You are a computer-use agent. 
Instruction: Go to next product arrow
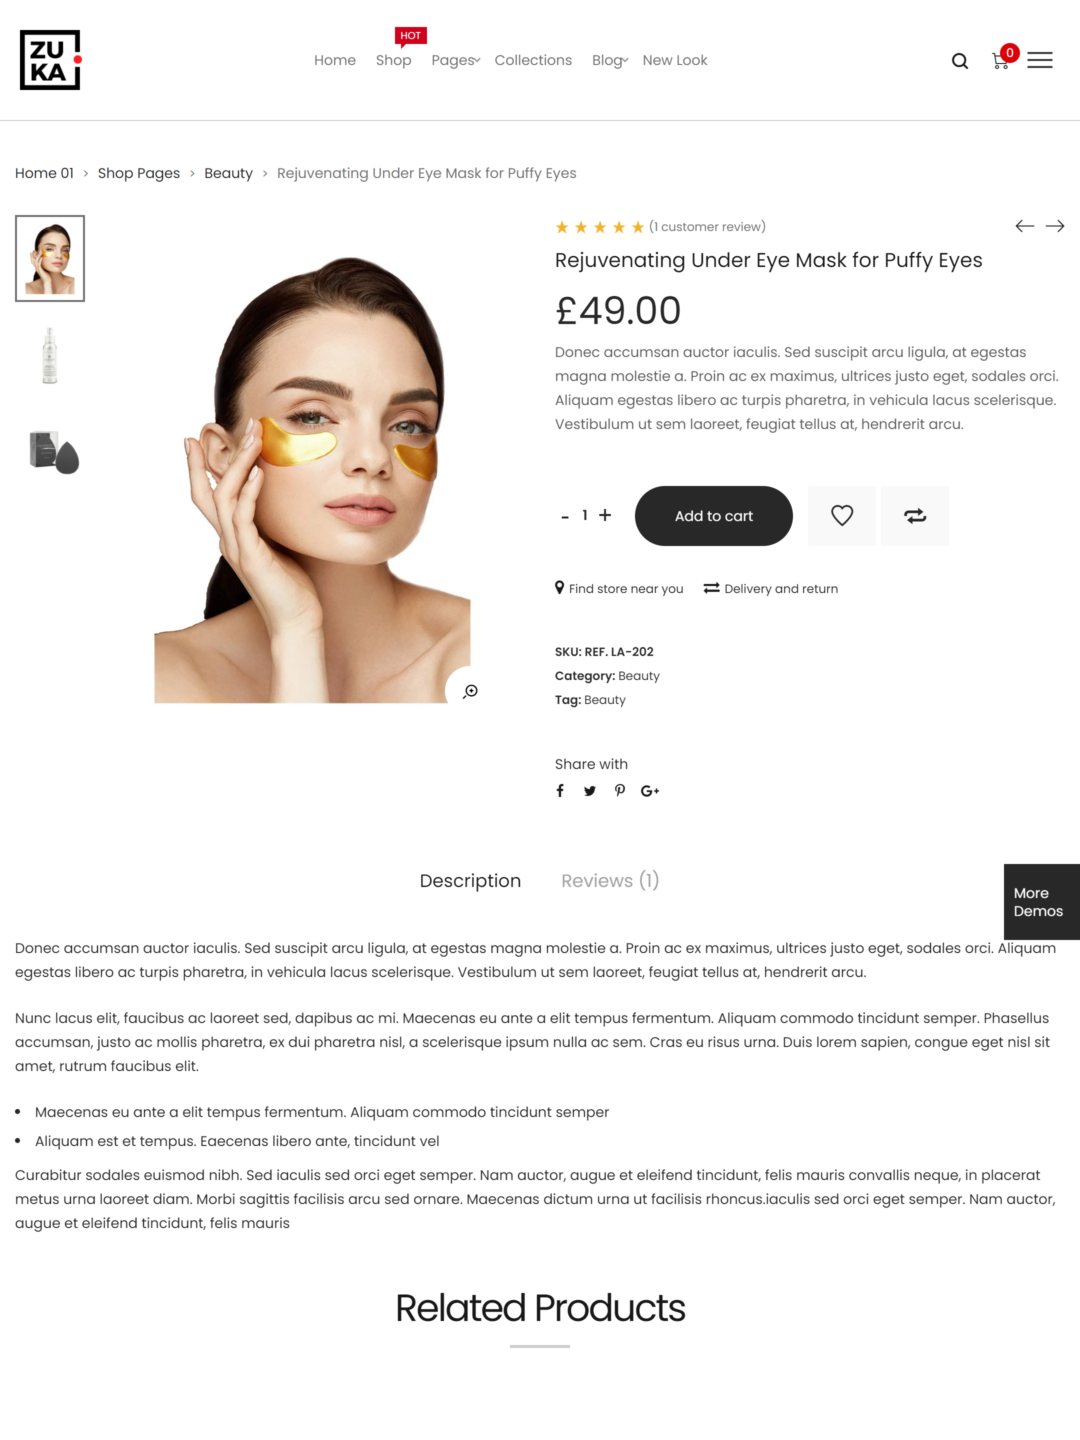(x=1055, y=226)
